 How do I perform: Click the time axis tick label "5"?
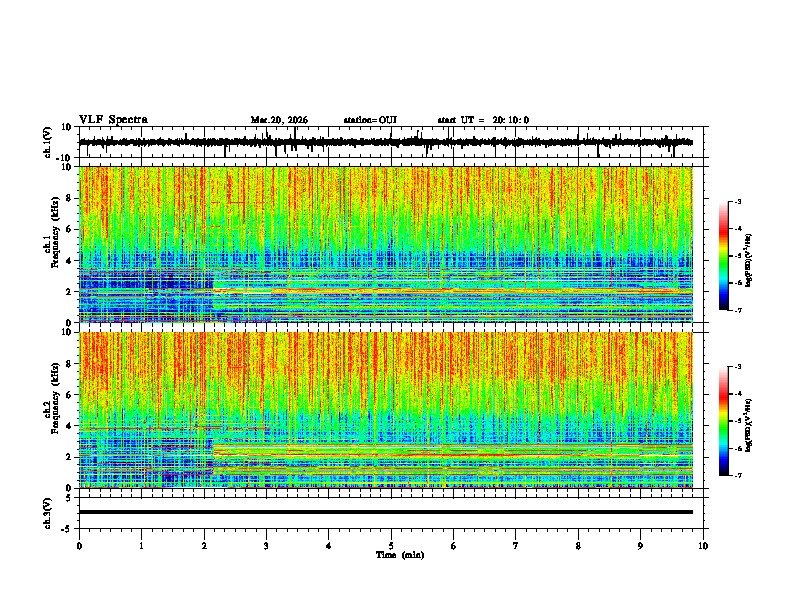coord(391,546)
